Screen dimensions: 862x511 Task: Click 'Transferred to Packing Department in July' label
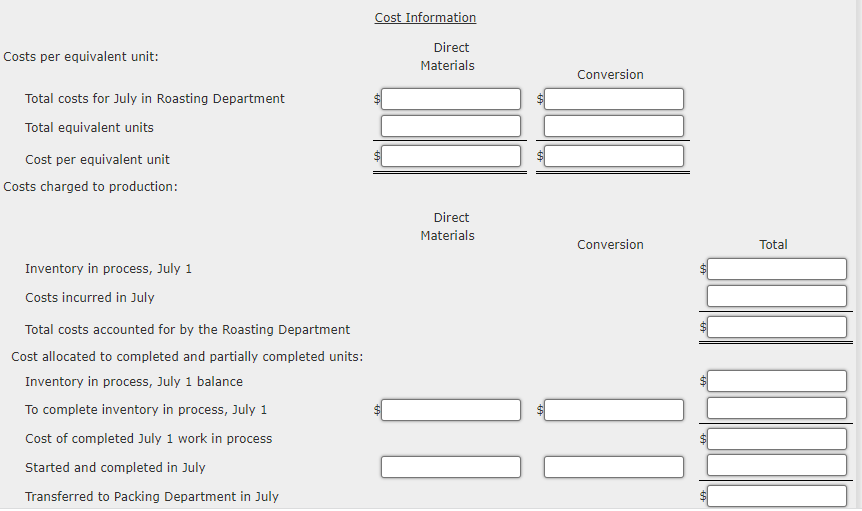tap(152, 497)
